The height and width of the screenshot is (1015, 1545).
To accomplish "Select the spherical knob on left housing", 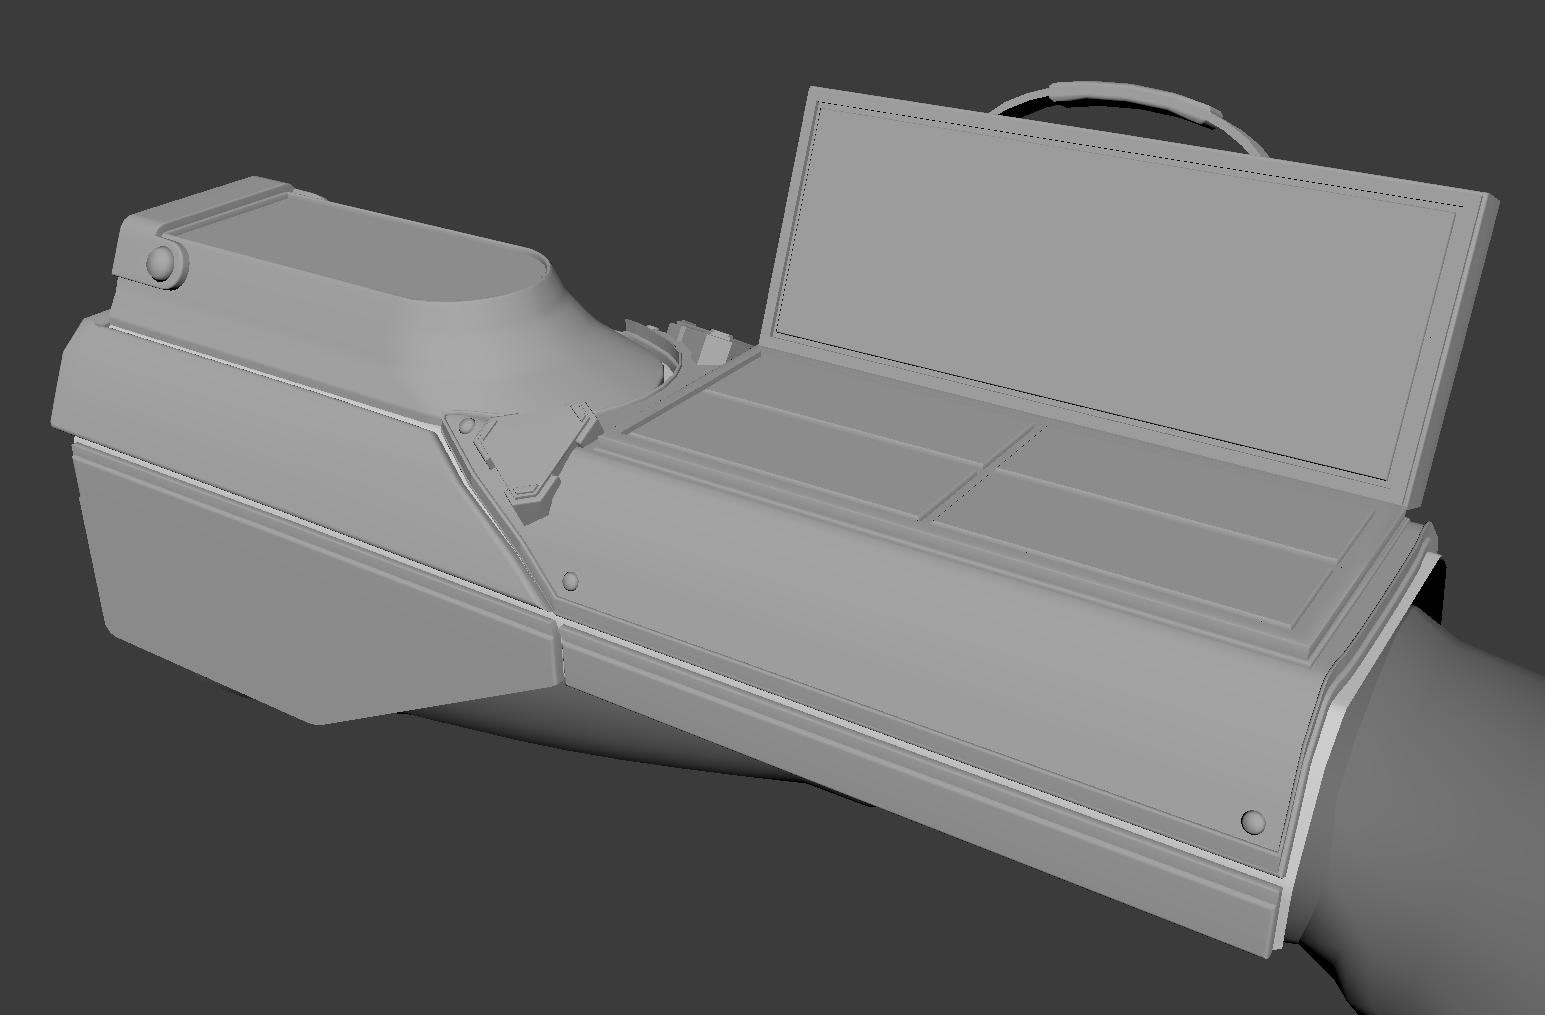I will pyautogui.click(x=162, y=264).
